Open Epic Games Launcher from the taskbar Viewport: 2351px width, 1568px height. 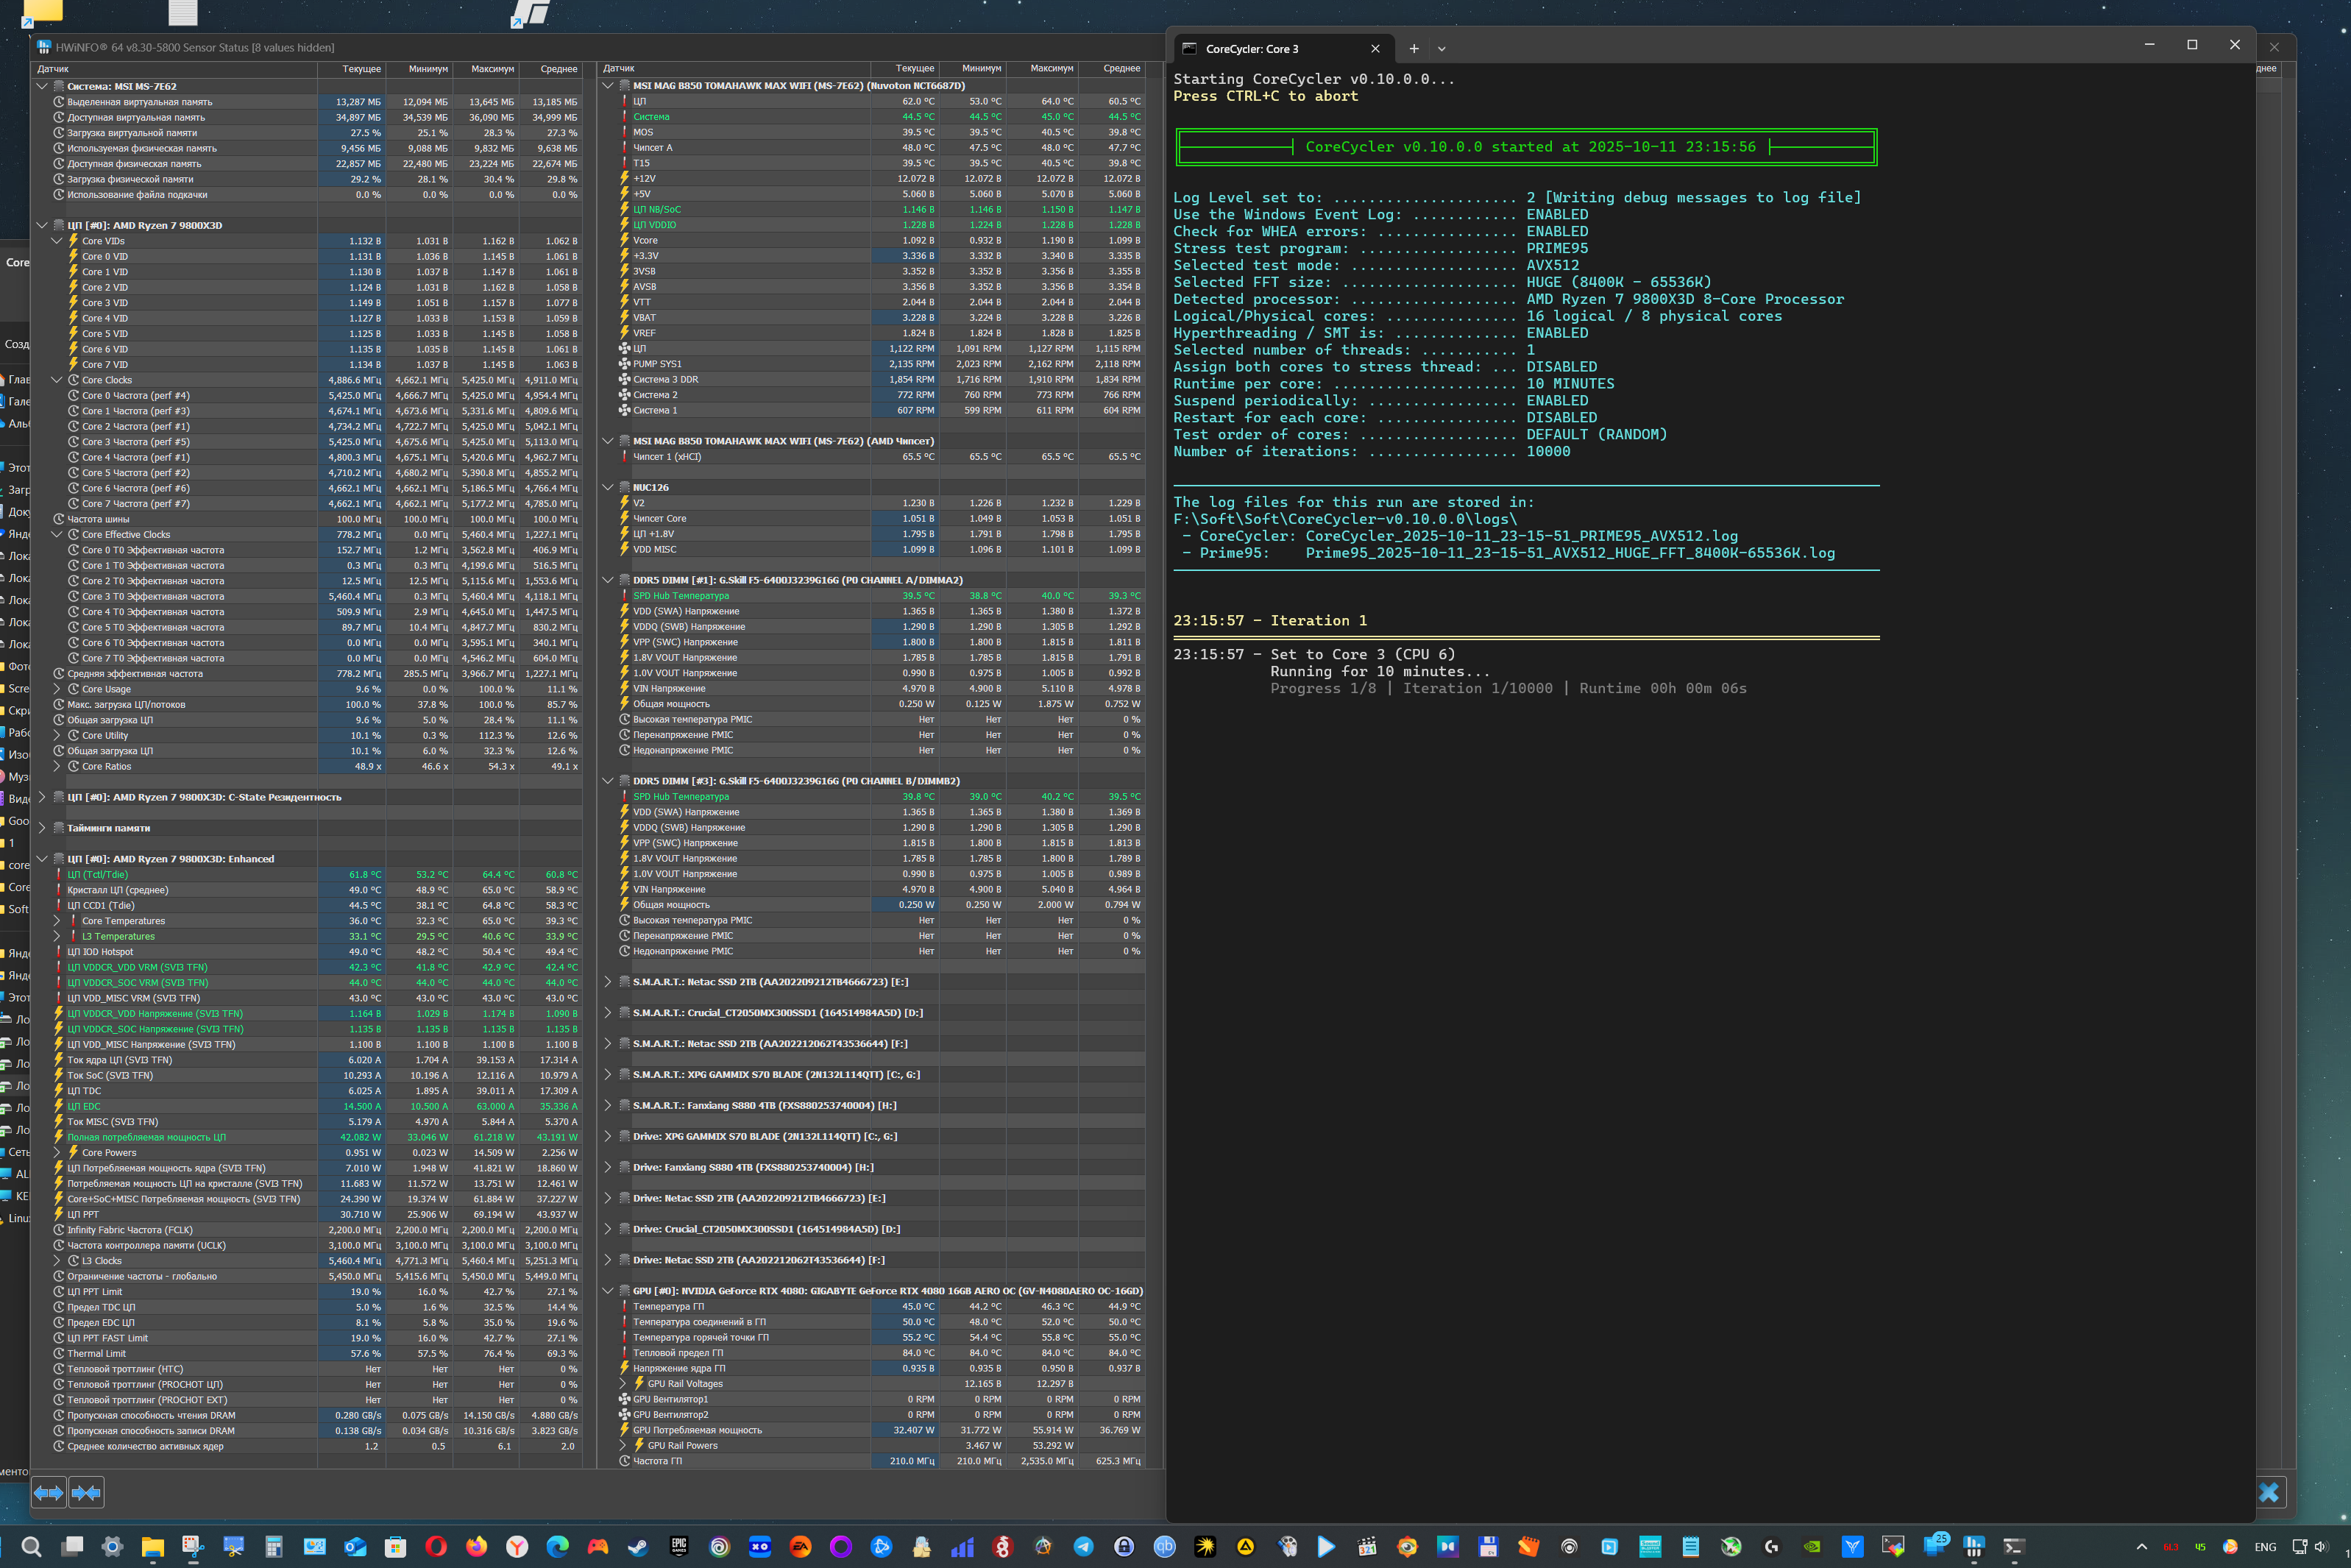pos(679,1547)
